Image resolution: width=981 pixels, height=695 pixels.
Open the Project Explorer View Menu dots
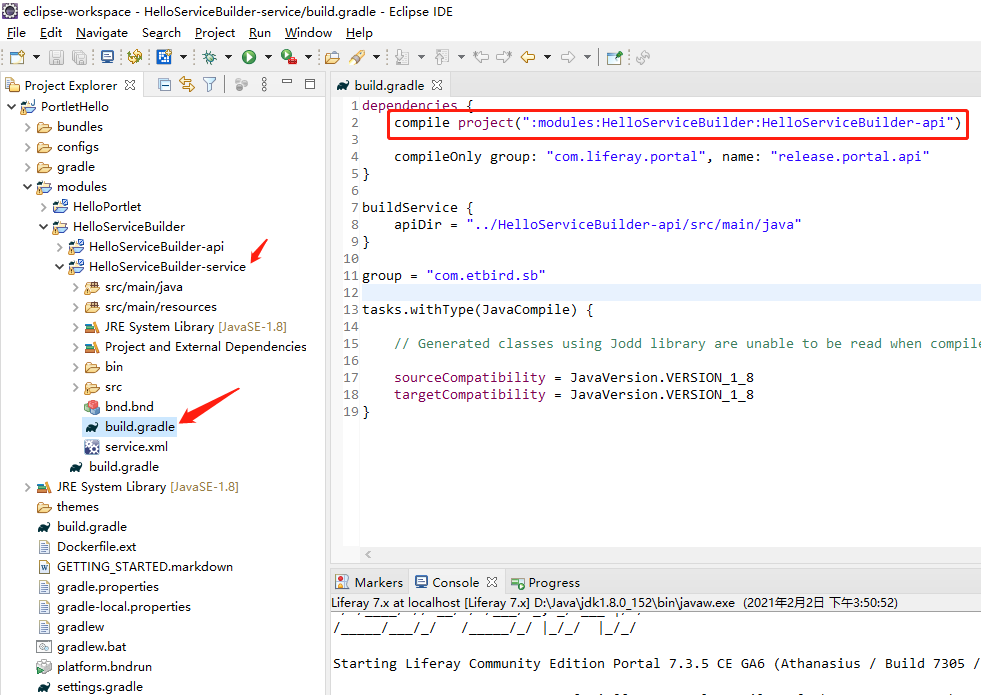[265, 84]
